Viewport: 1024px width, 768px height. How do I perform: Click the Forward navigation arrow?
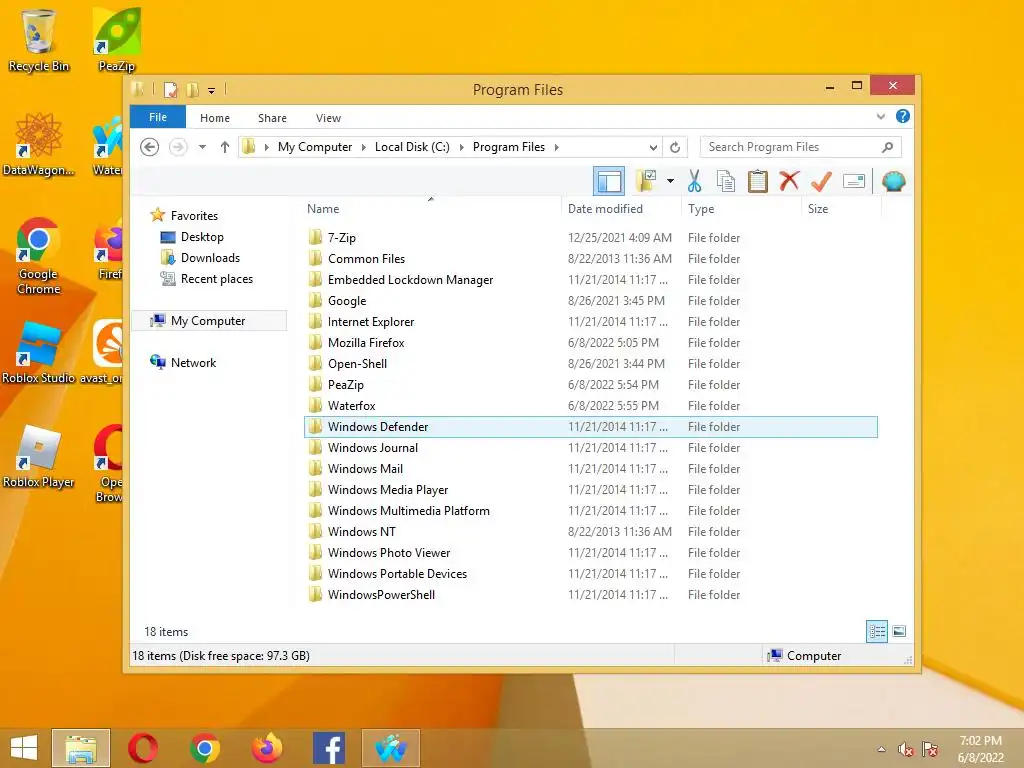(178, 147)
